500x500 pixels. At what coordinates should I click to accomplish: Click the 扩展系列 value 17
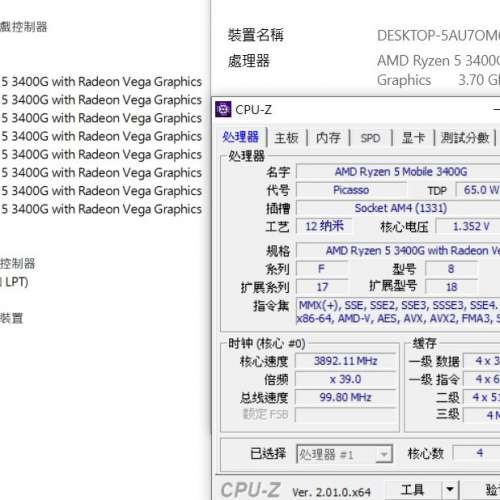pos(322,287)
